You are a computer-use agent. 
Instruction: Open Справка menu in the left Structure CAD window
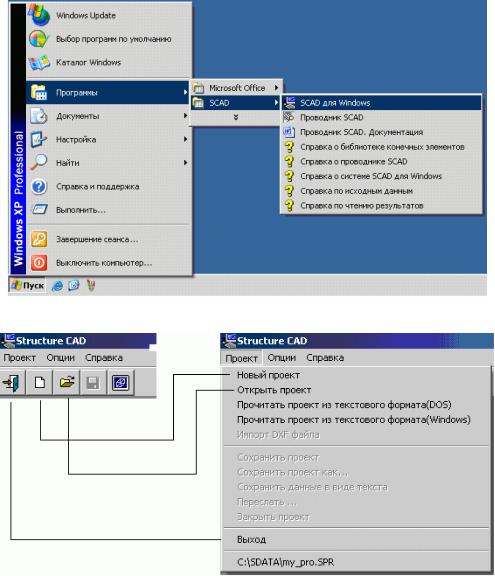click(104, 358)
